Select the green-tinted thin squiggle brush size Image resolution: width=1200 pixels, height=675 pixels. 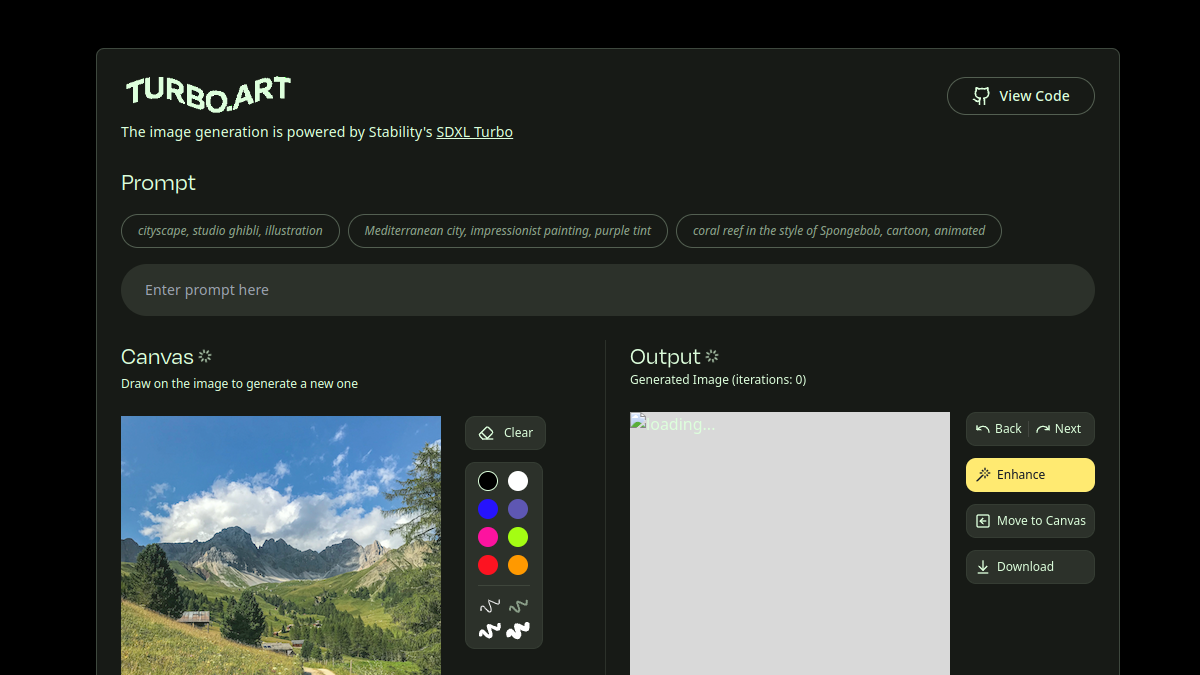[518, 606]
